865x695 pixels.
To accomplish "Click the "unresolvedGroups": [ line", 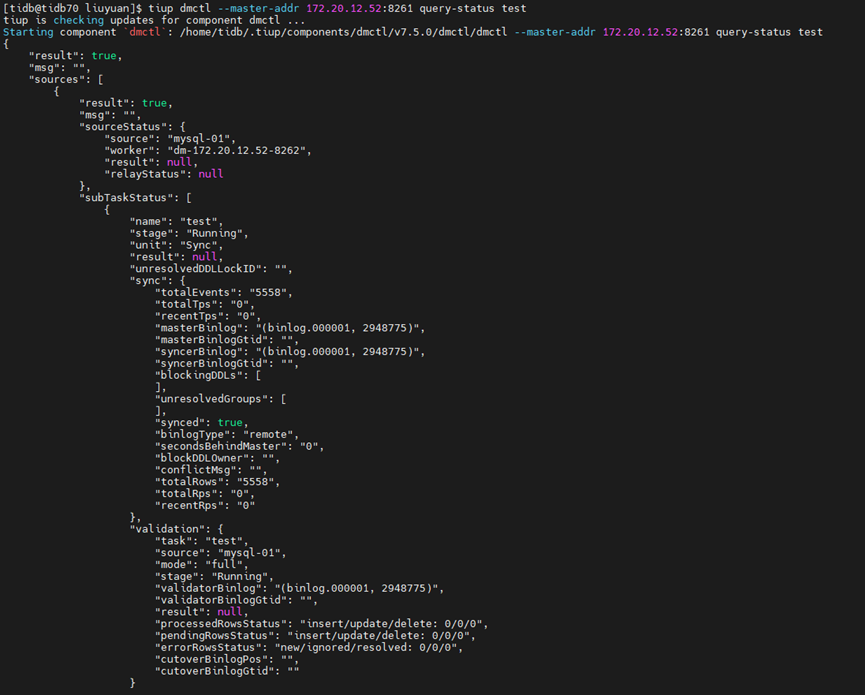I will [x=221, y=399].
